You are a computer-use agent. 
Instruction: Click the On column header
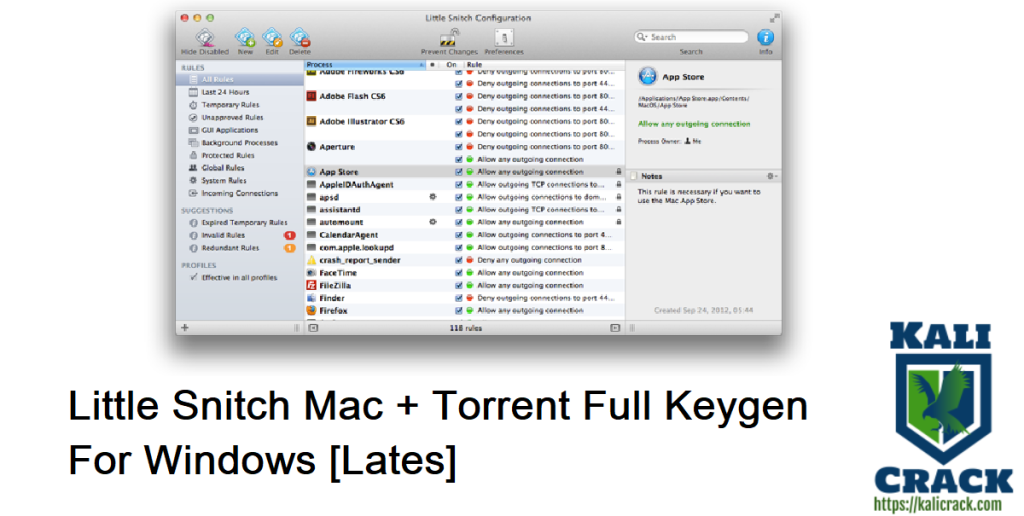coord(451,65)
